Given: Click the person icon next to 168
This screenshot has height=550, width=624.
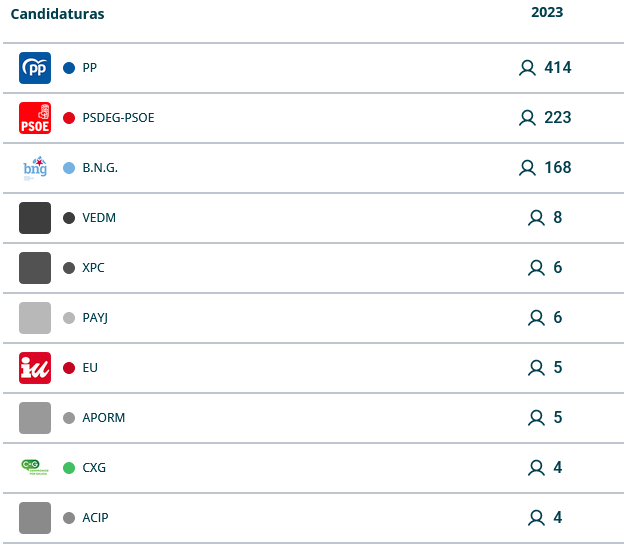Looking at the screenshot, I should click(527, 168).
